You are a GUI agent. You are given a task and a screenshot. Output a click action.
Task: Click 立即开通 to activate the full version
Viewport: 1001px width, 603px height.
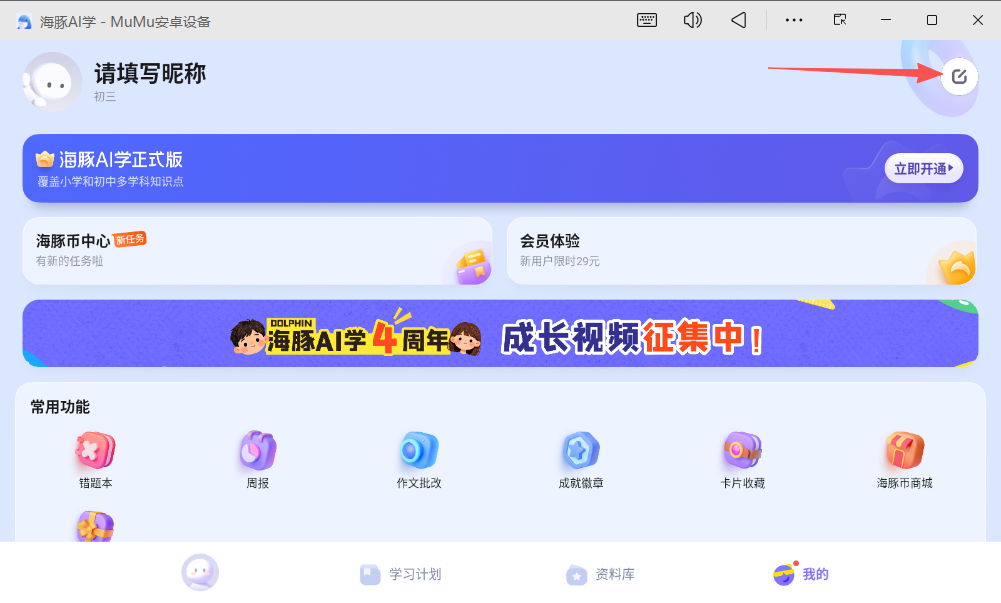point(923,168)
